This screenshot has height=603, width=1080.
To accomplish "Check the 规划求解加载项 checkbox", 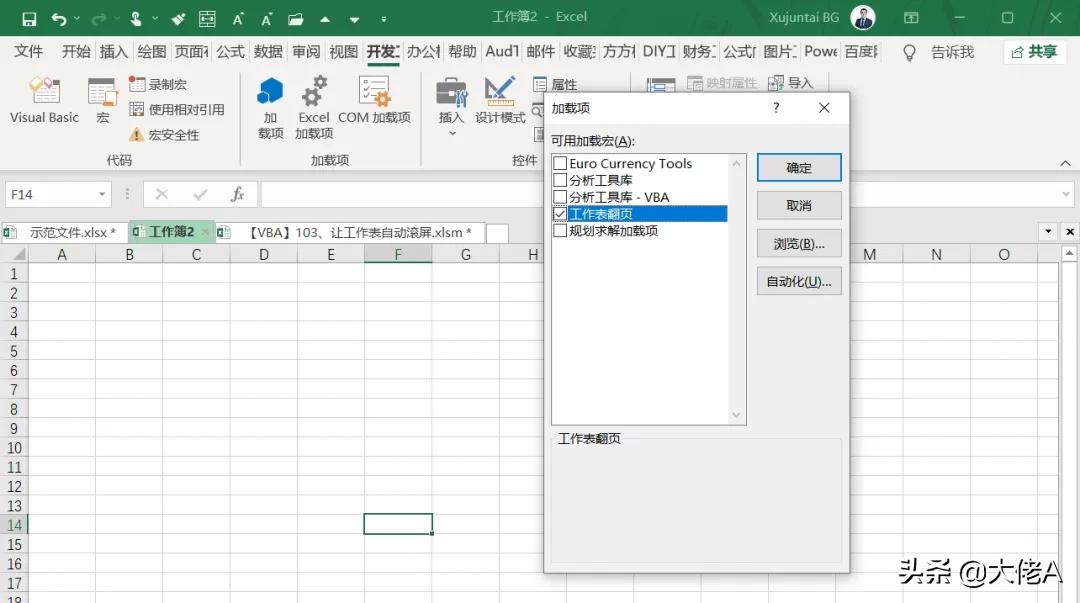I will click(560, 230).
